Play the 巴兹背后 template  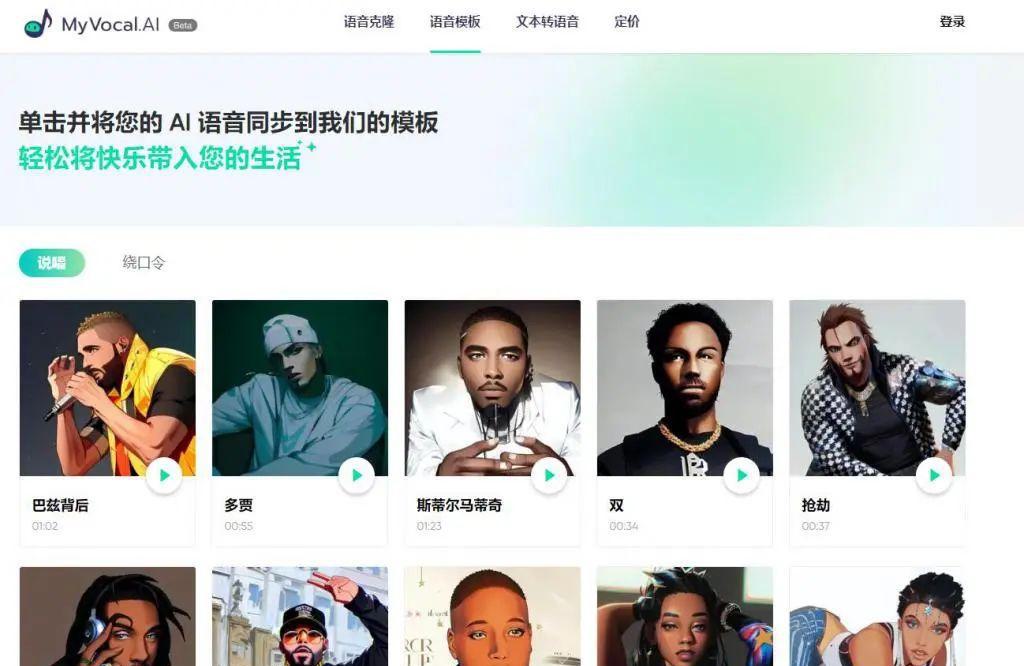point(164,476)
